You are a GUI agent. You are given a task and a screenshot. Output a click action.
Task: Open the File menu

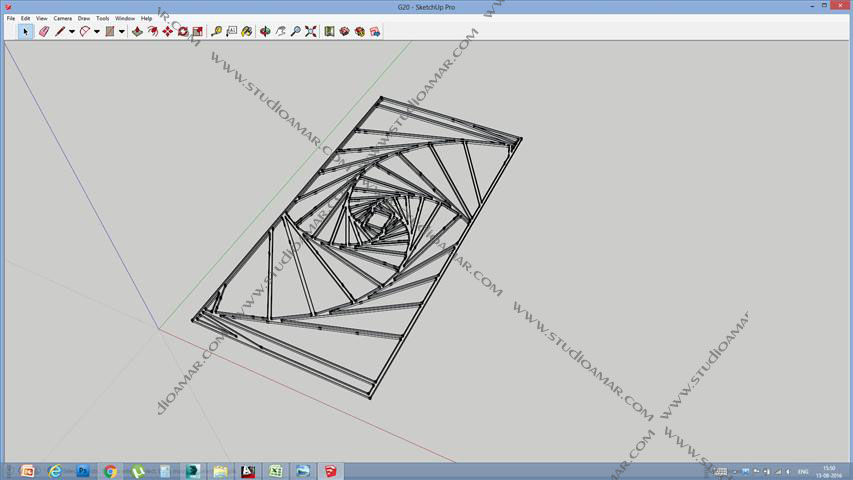[x=11, y=18]
